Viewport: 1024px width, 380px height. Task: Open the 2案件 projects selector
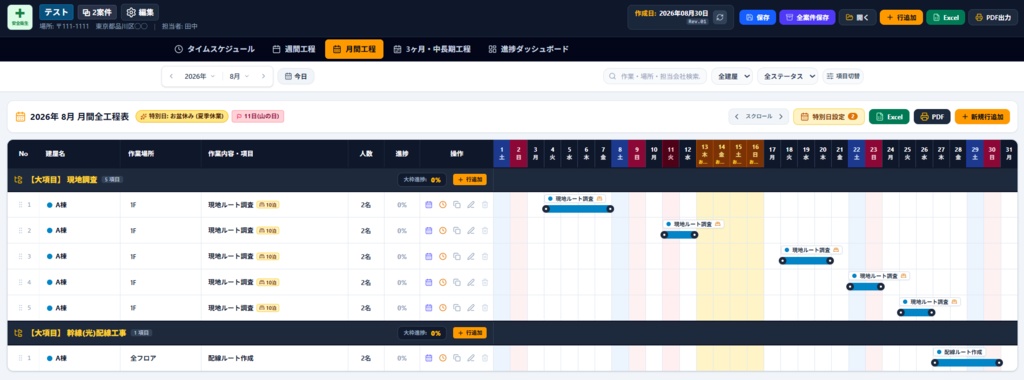point(97,12)
